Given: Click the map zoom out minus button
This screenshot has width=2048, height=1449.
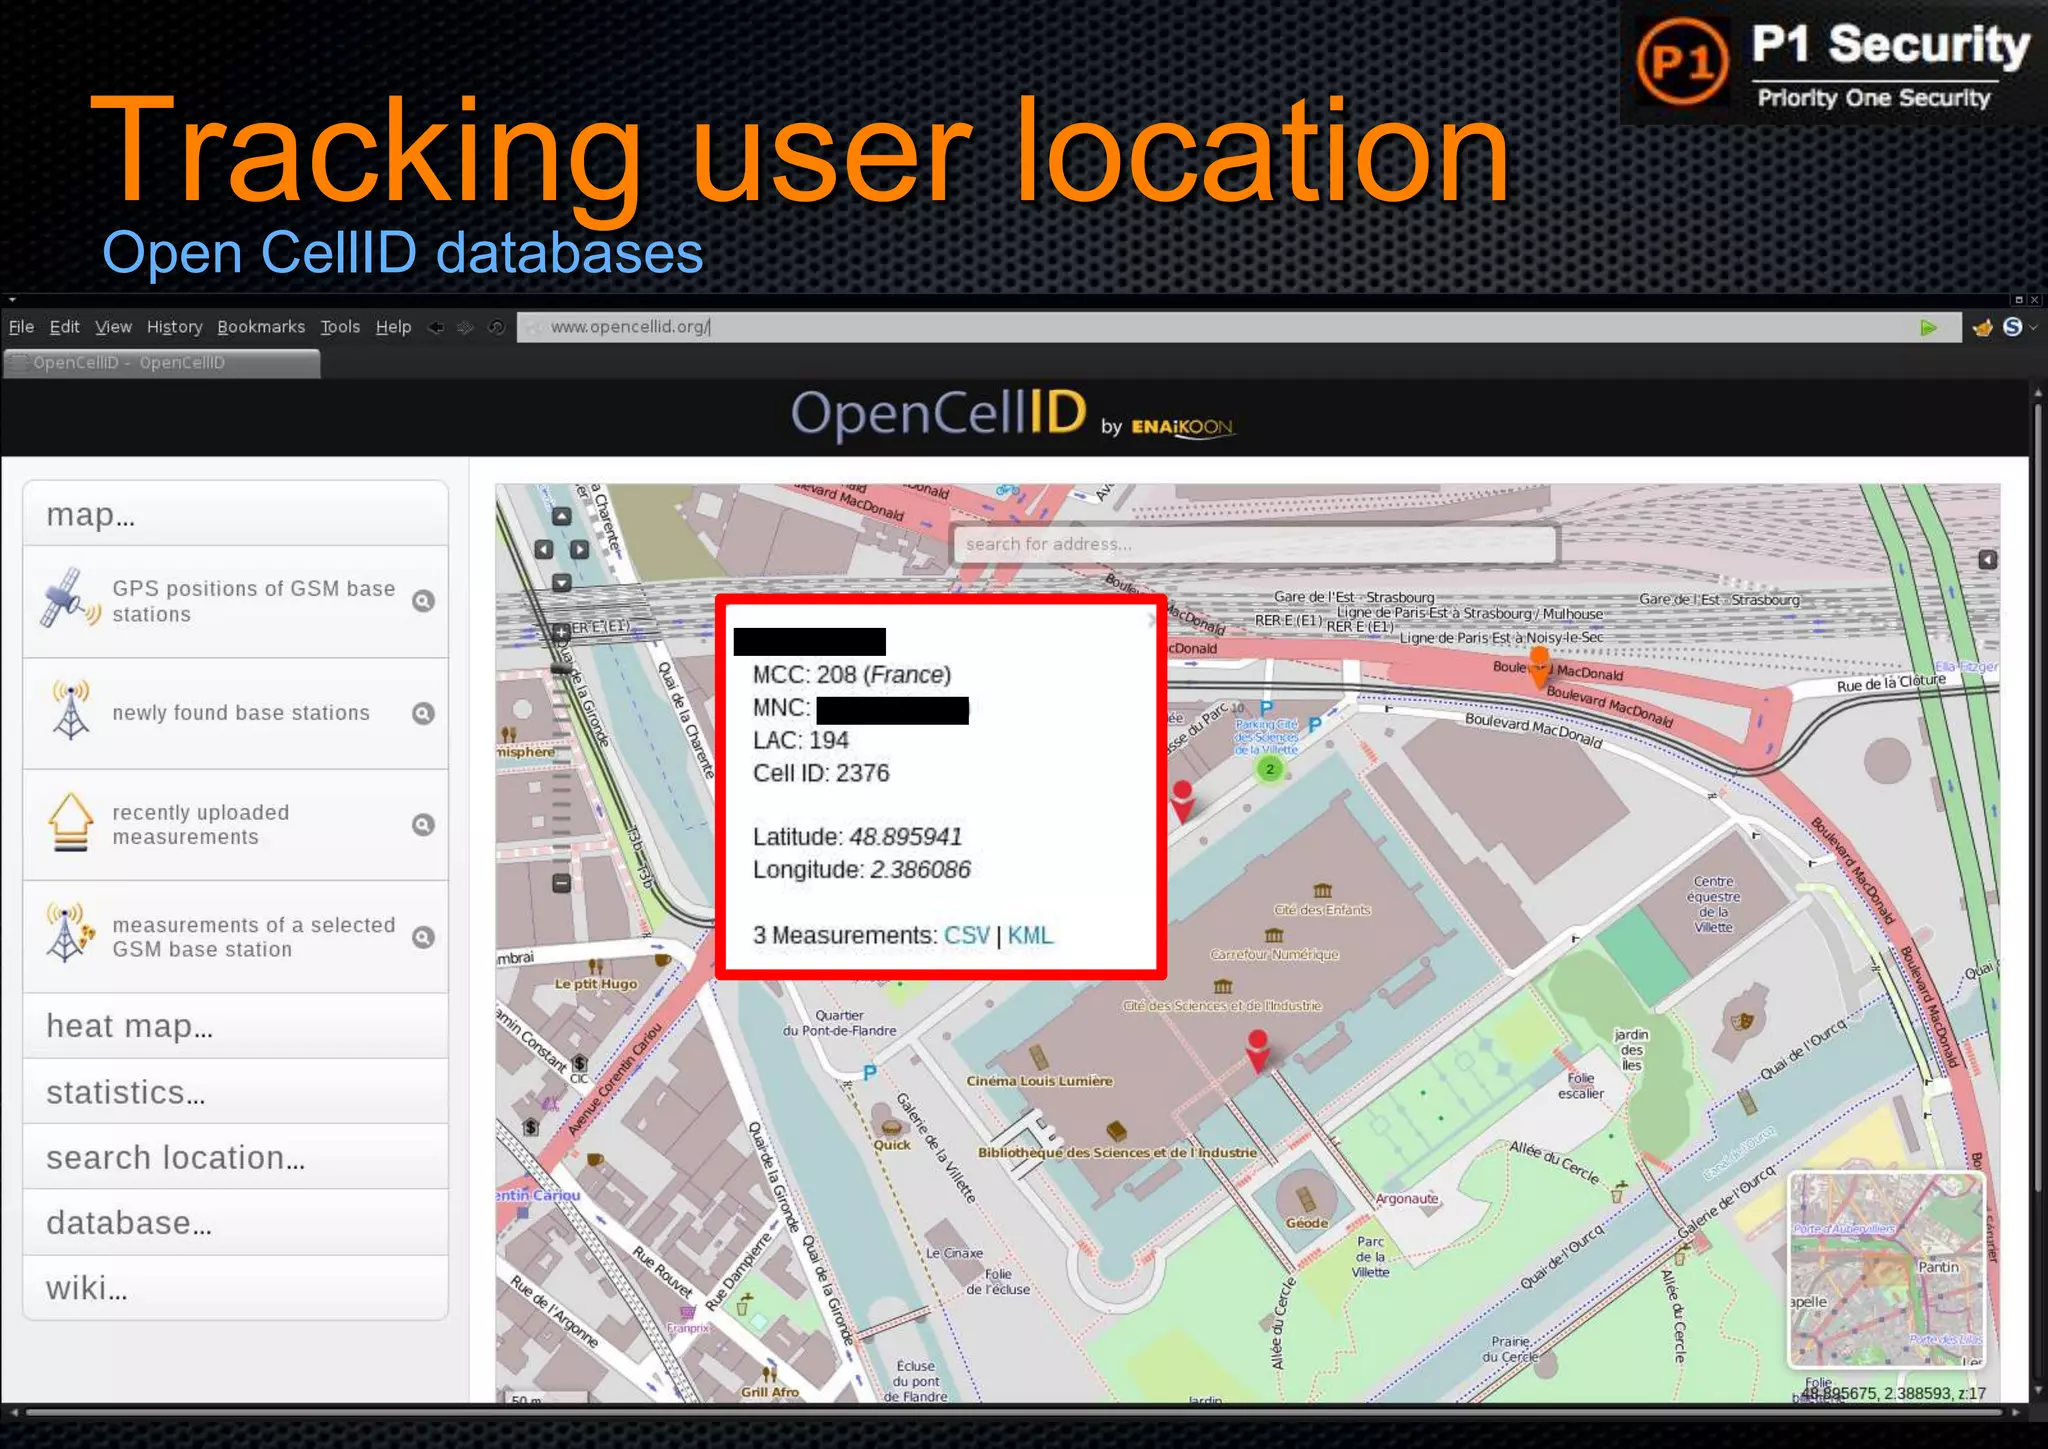Looking at the screenshot, I should 561,883.
